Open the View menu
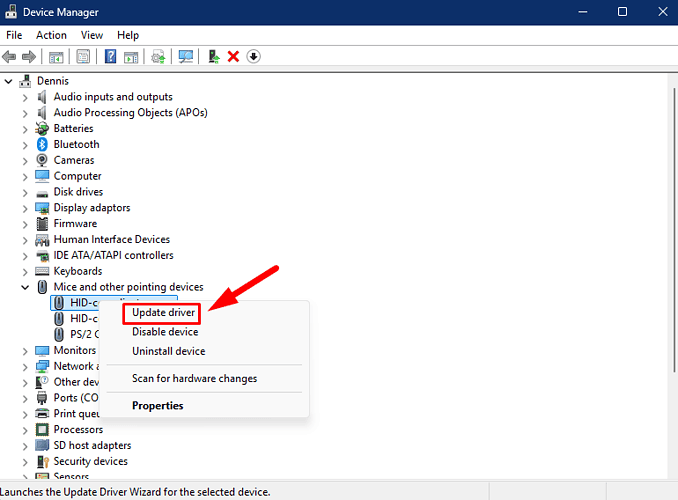This screenshot has width=678, height=500. (92, 35)
